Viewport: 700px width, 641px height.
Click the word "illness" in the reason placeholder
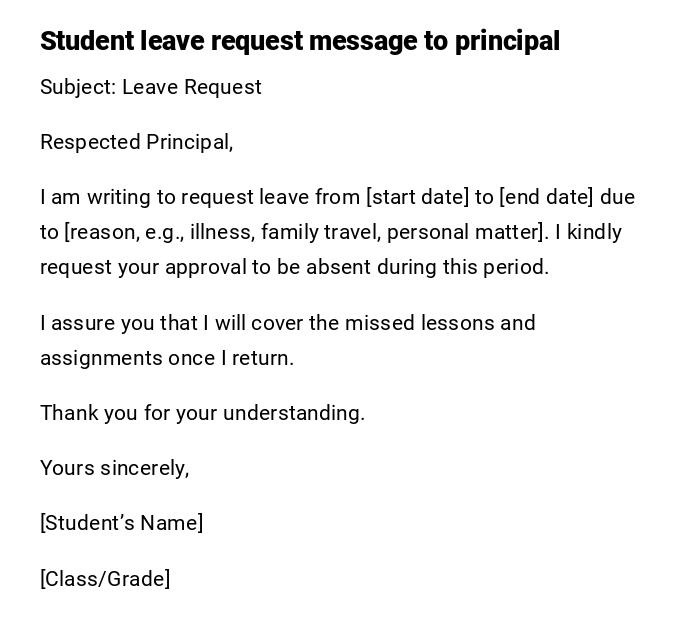click(x=221, y=232)
